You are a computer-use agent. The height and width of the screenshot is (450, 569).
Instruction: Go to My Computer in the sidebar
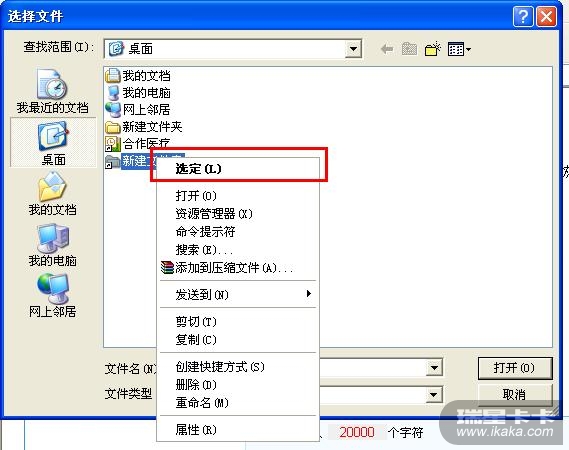pyautogui.click(x=53, y=245)
